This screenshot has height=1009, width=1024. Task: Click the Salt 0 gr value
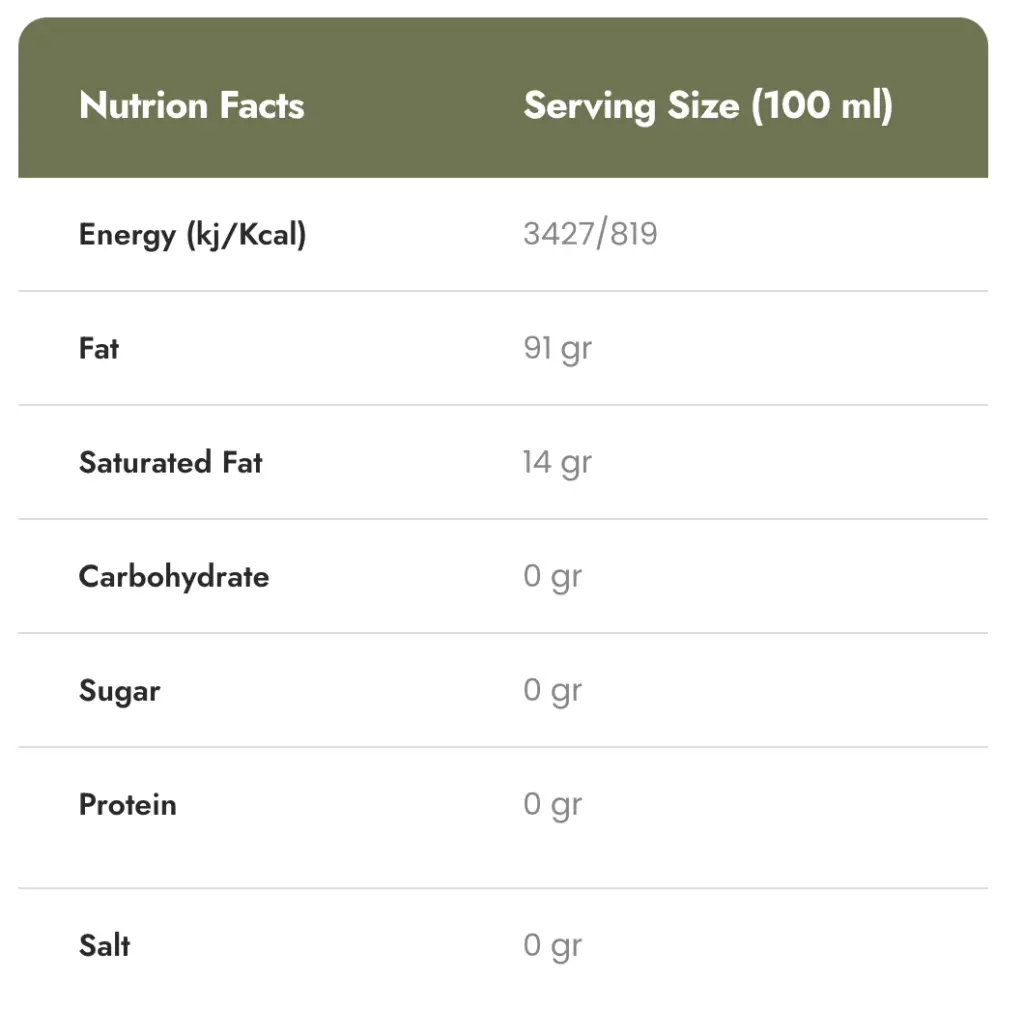552,946
